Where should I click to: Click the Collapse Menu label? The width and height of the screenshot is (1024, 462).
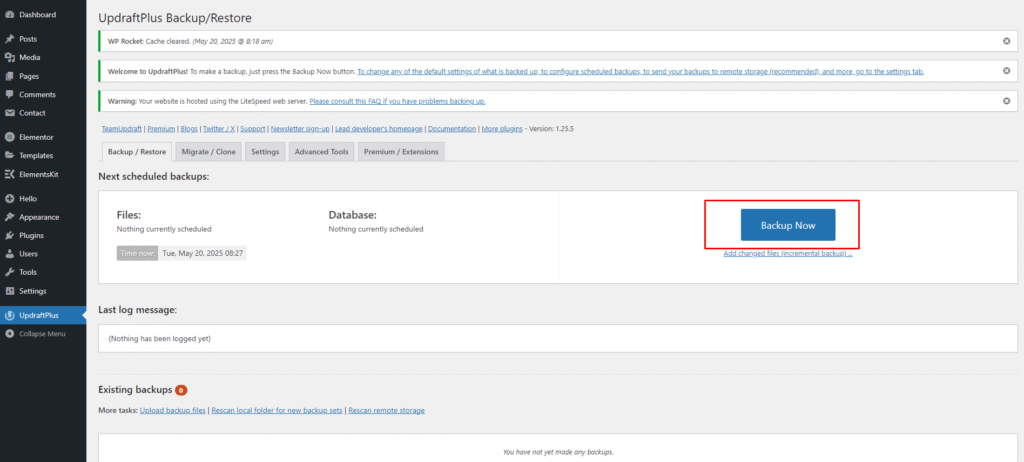[x=42, y=334]
